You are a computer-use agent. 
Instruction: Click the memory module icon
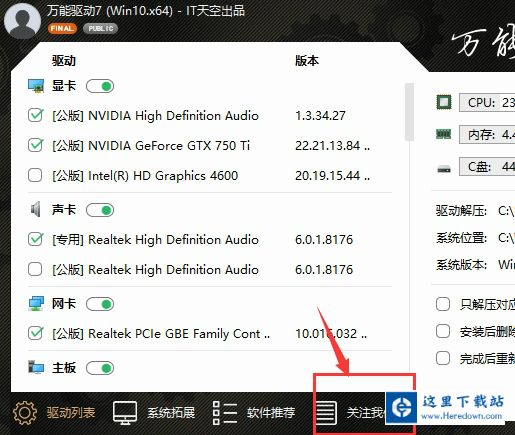pyautogui.click(x=444, y=134)
